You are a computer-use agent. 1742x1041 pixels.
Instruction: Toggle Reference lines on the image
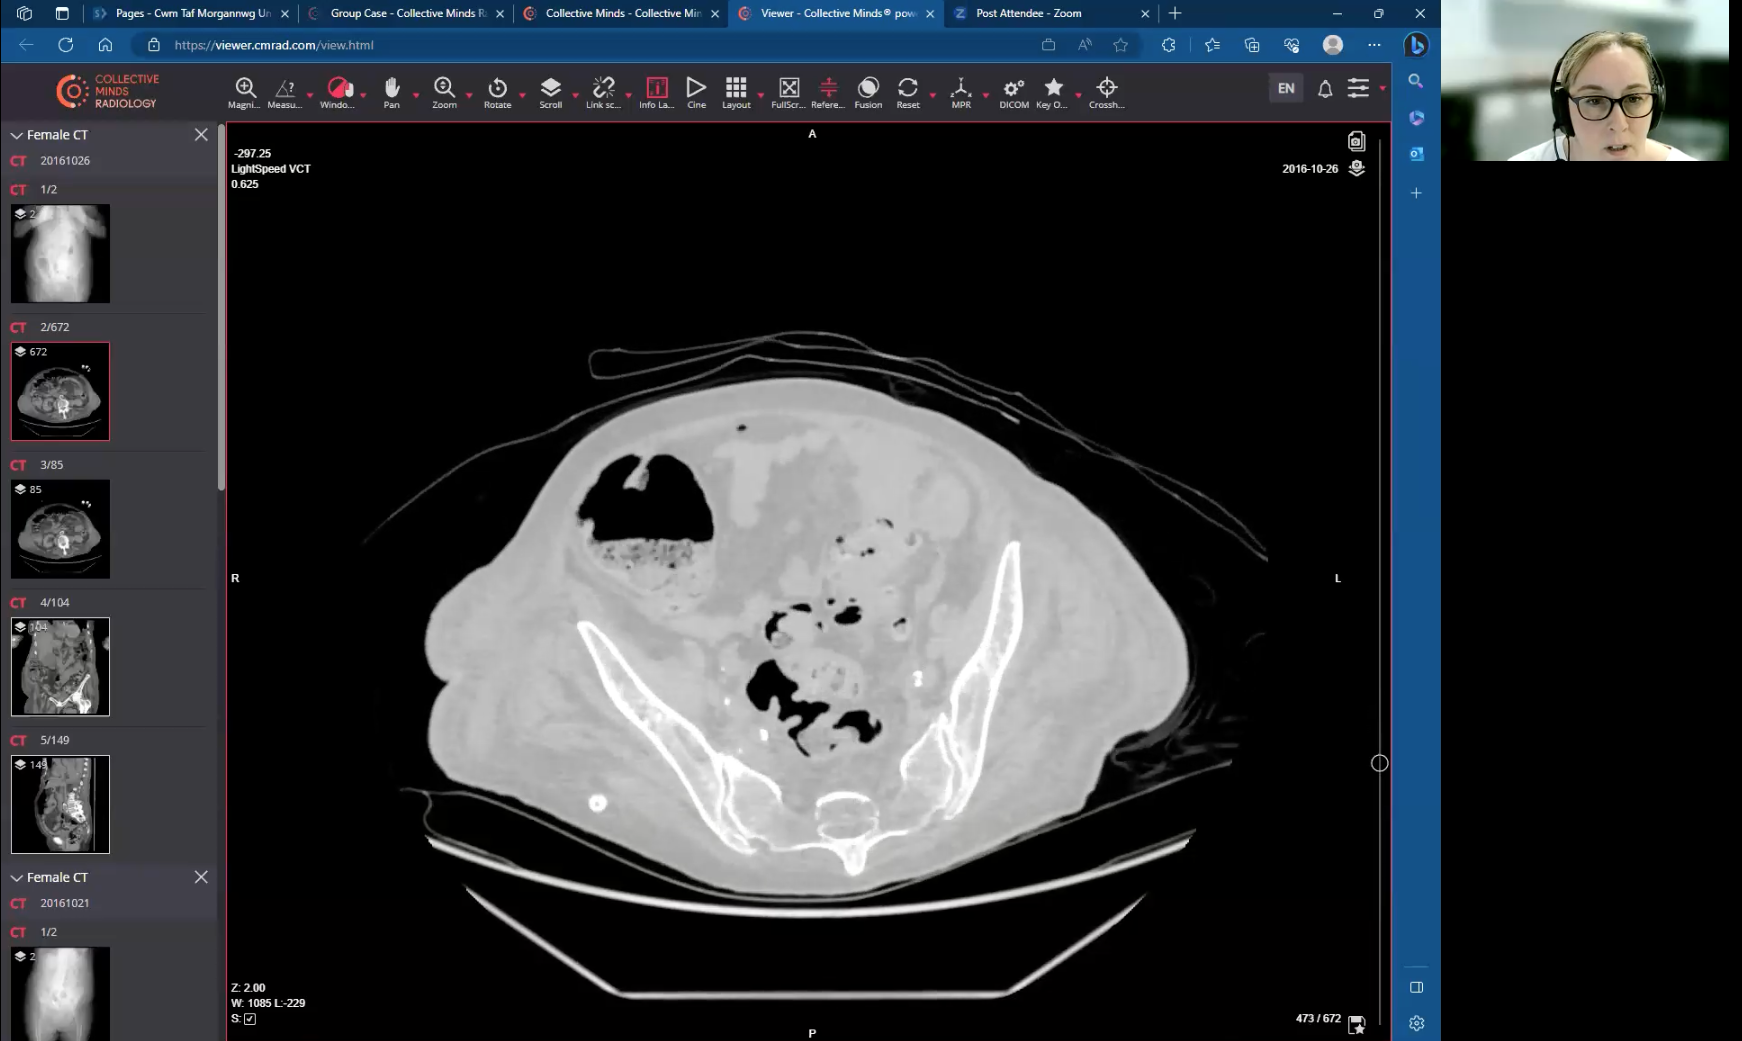(x=828, y=92)
